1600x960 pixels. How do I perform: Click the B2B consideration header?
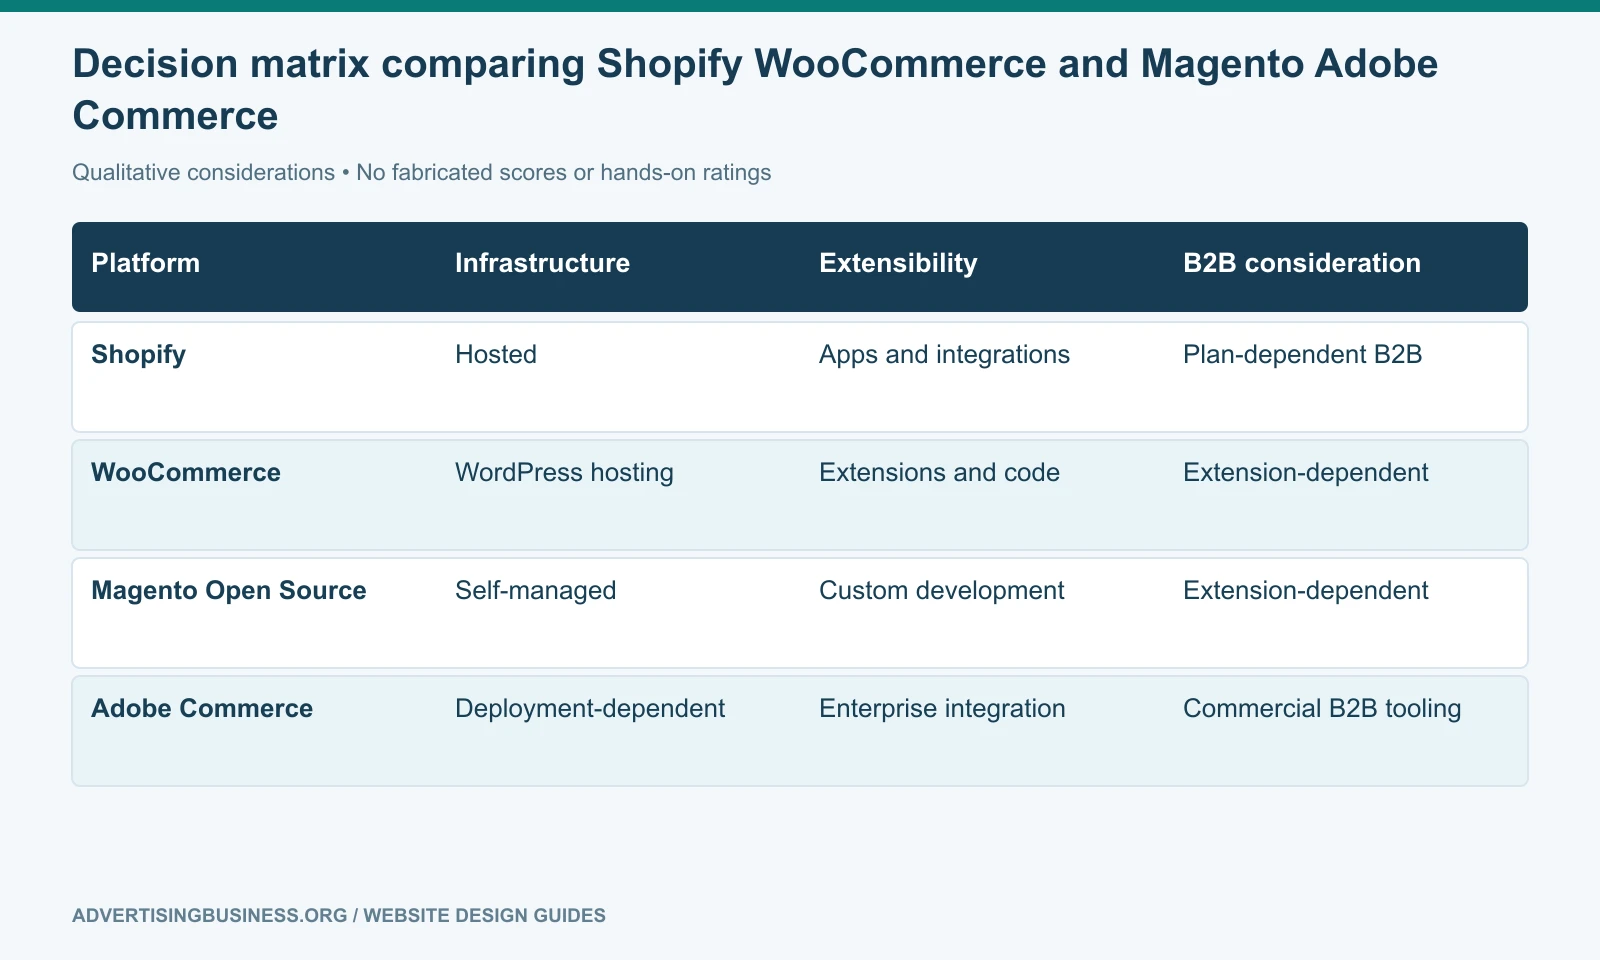[x=1302, y=263]
